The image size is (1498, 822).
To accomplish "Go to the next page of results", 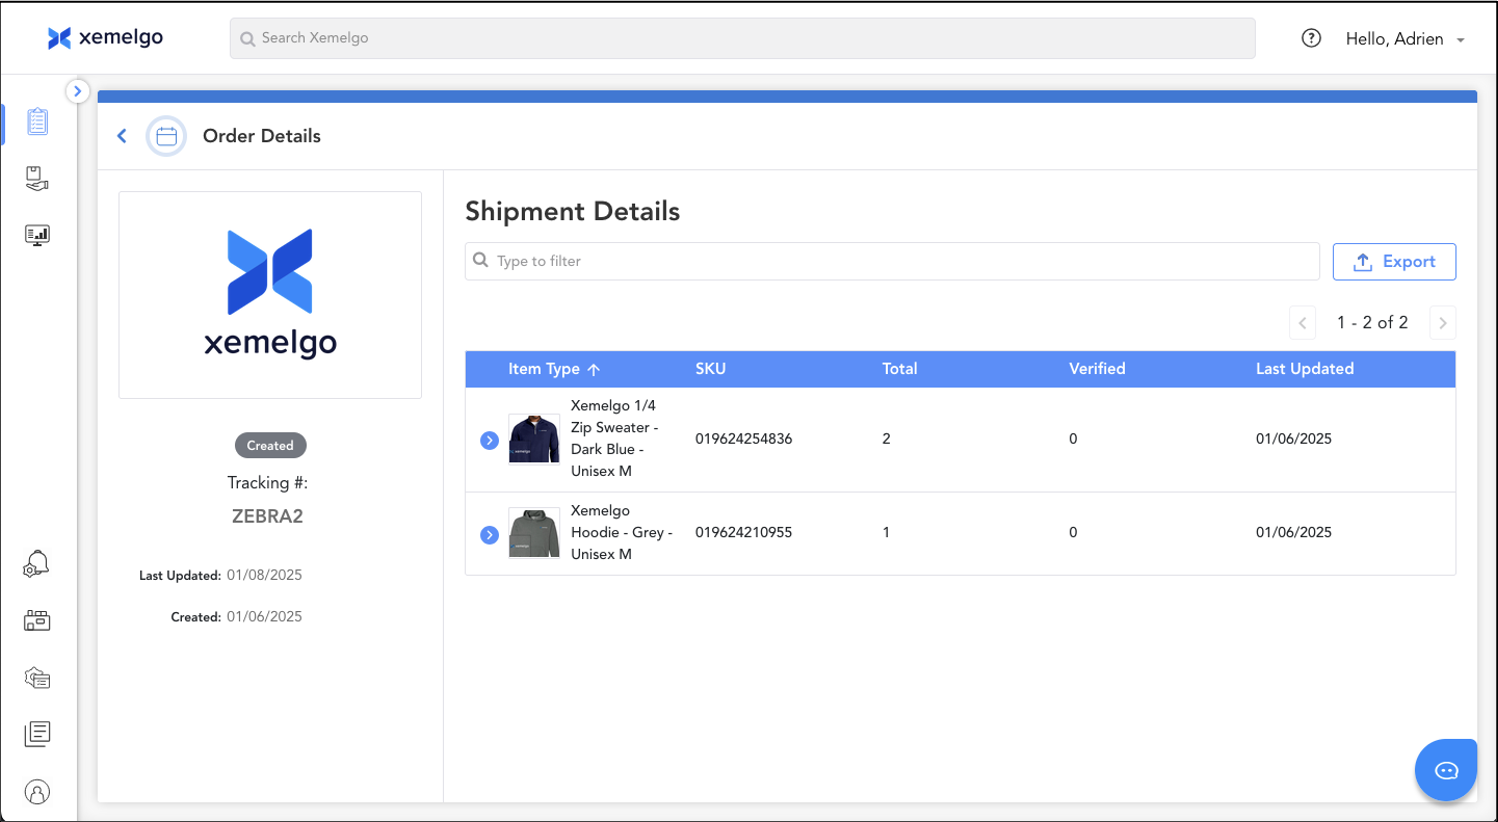I will [x=1442, y=322].
